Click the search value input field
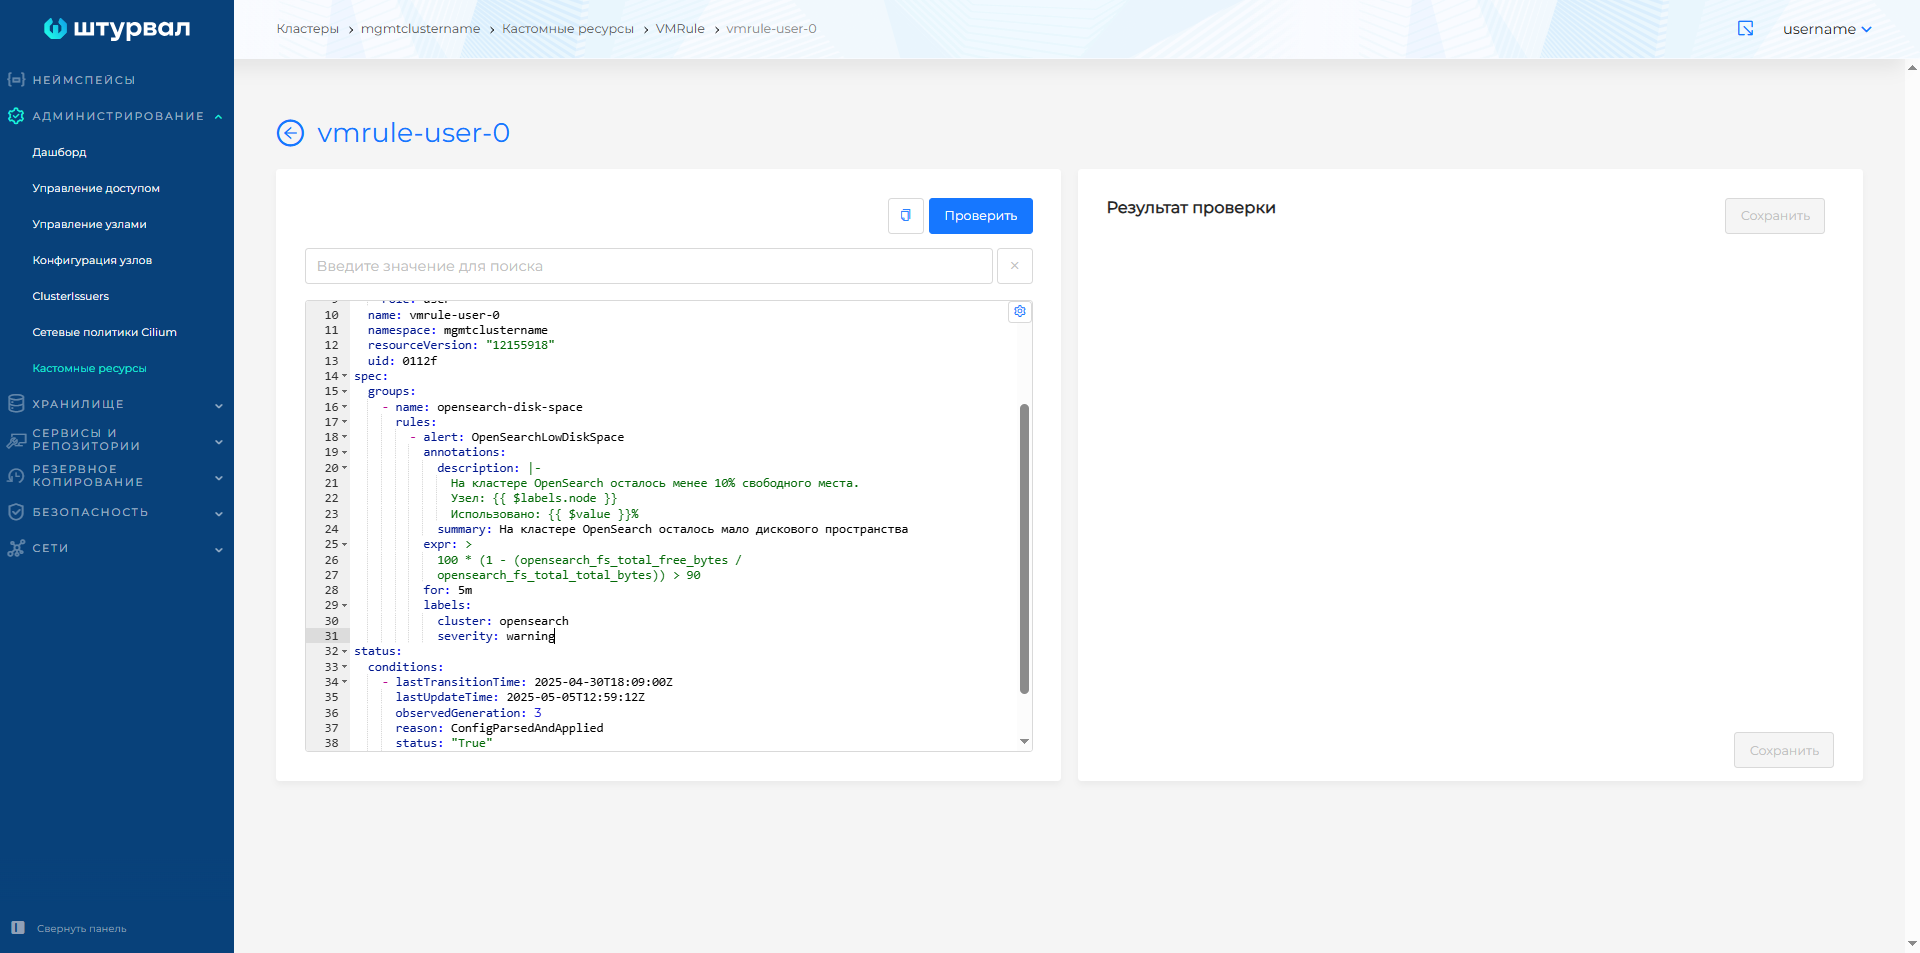Screen dimensions: 1920x953 649,266
